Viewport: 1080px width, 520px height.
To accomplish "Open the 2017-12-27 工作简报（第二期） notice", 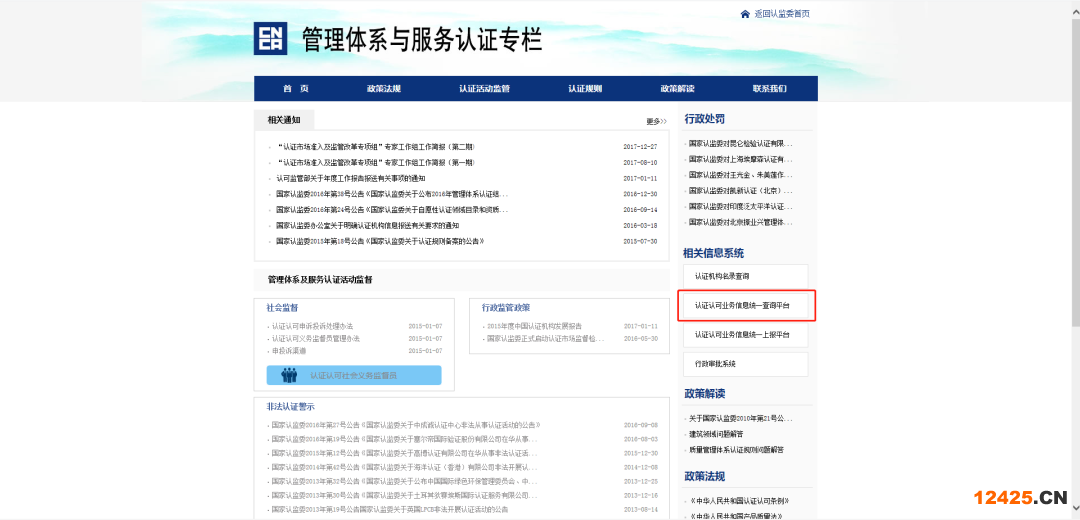I will [x=378, y=147].
